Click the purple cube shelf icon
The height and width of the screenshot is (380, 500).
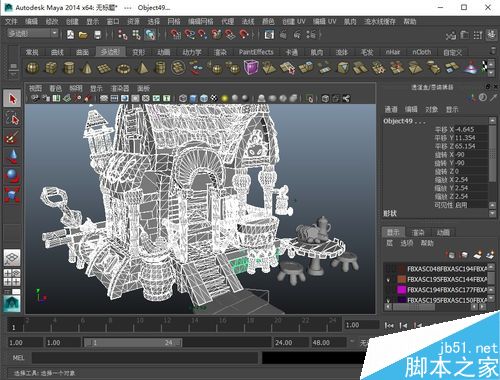[251, 67]
